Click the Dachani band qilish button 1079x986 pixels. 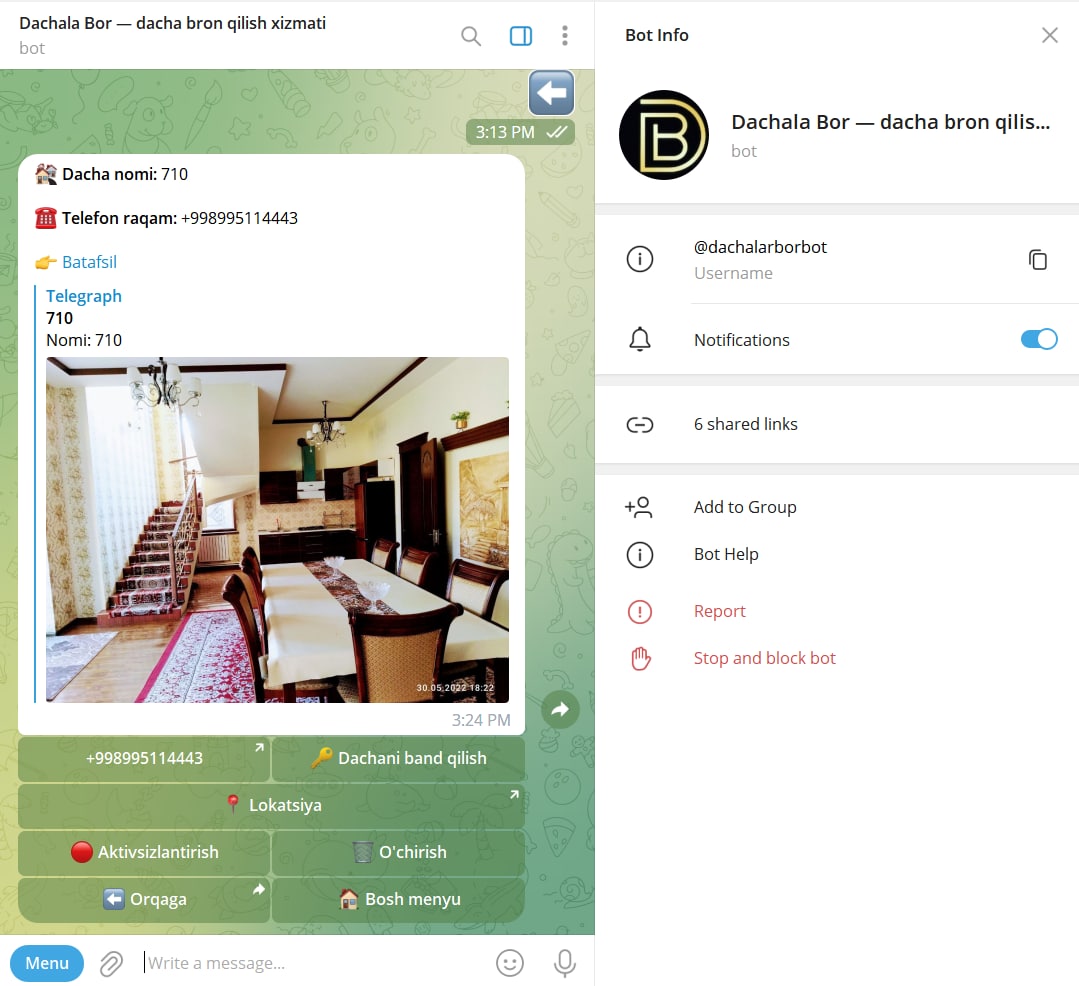[x=398, y=758]
